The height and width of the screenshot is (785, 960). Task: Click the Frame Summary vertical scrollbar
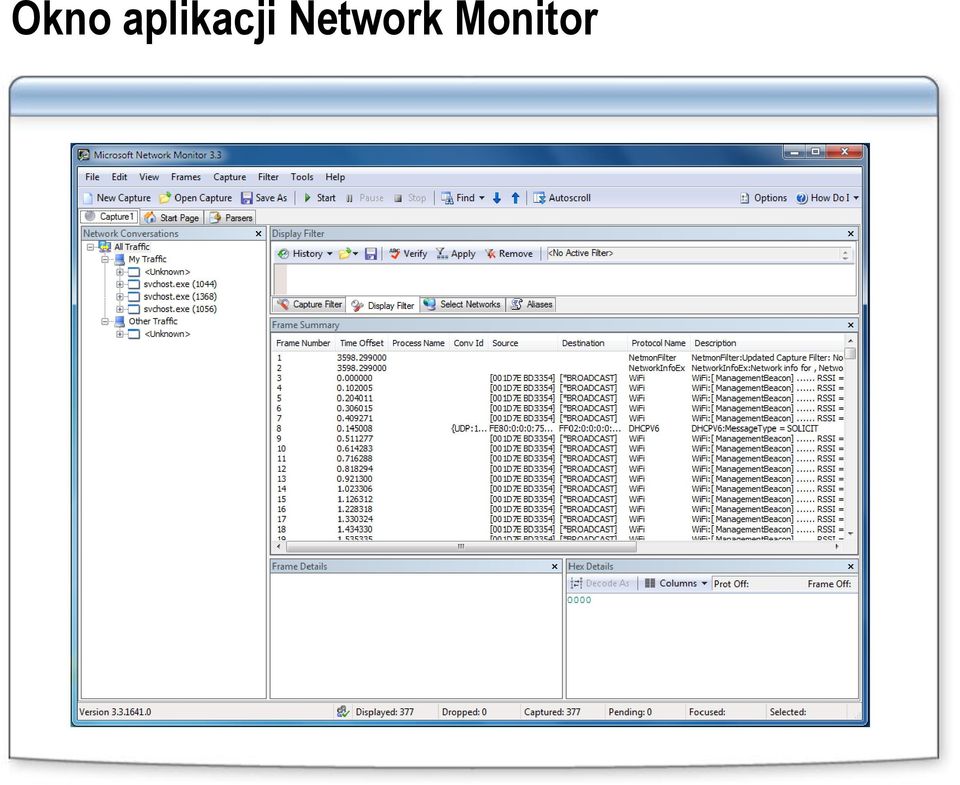850,437
